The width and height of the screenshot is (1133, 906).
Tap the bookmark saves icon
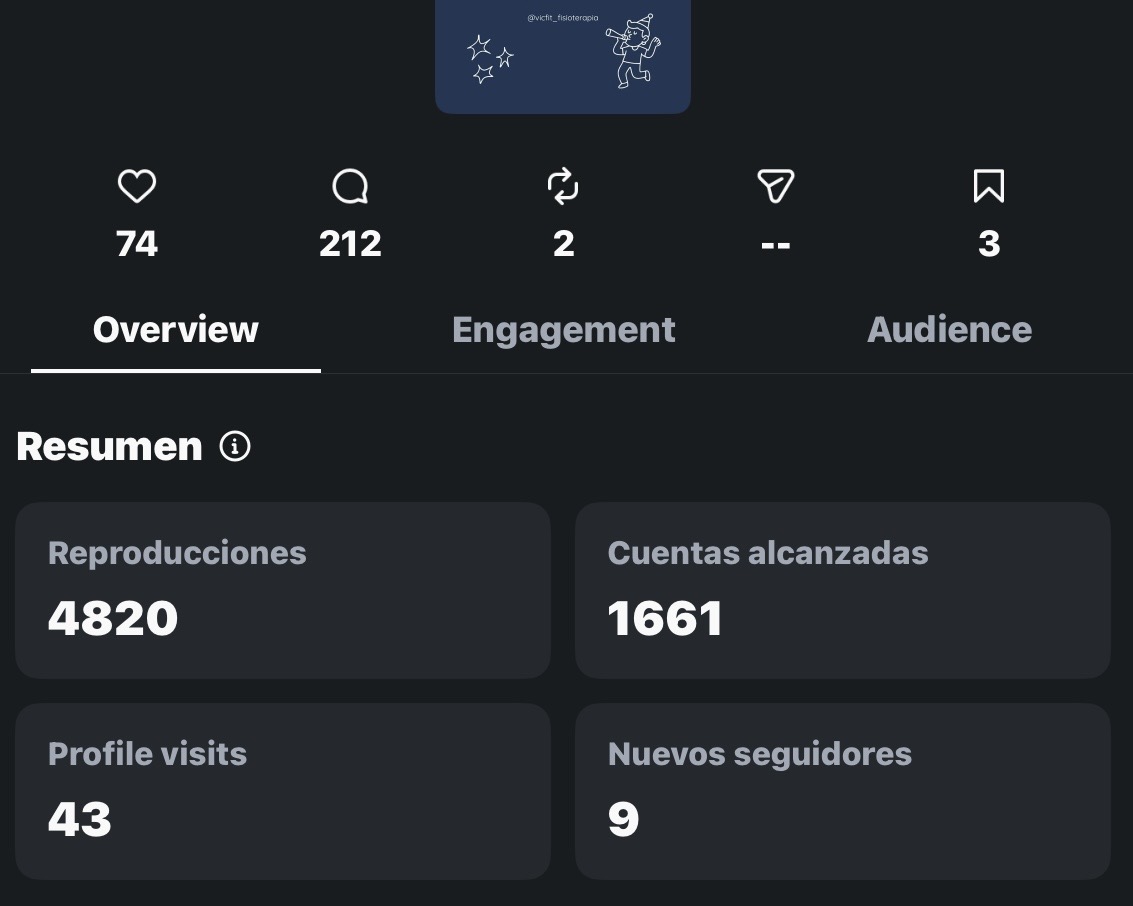tap(988, 186)
